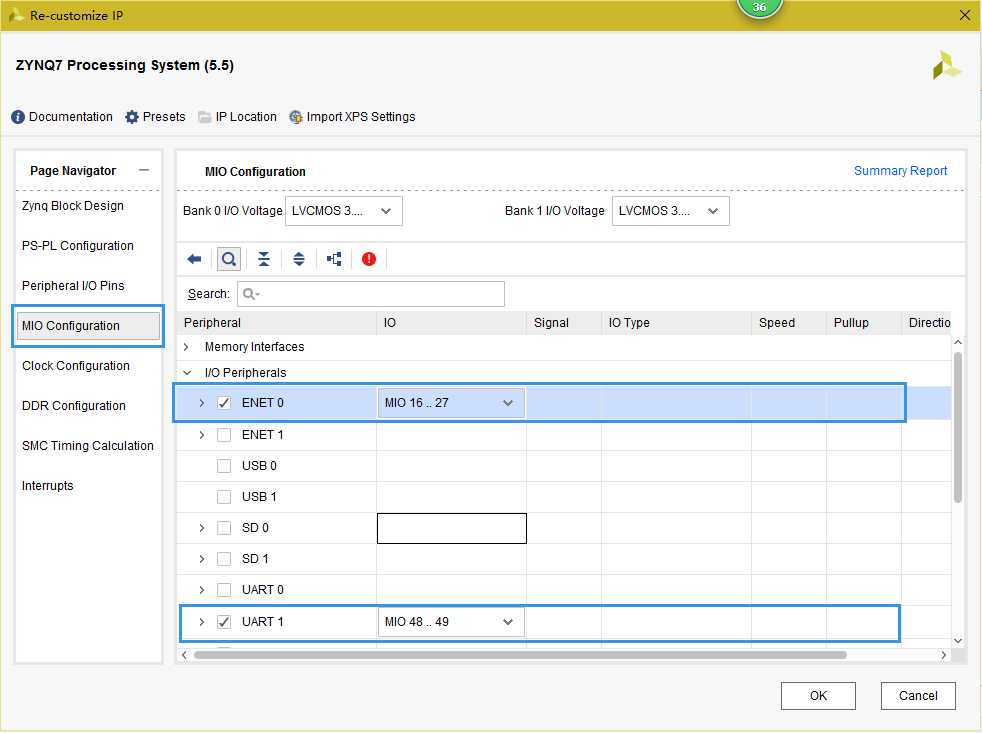Open the Summary Report link
982x733 pixels.
[900, 171]
